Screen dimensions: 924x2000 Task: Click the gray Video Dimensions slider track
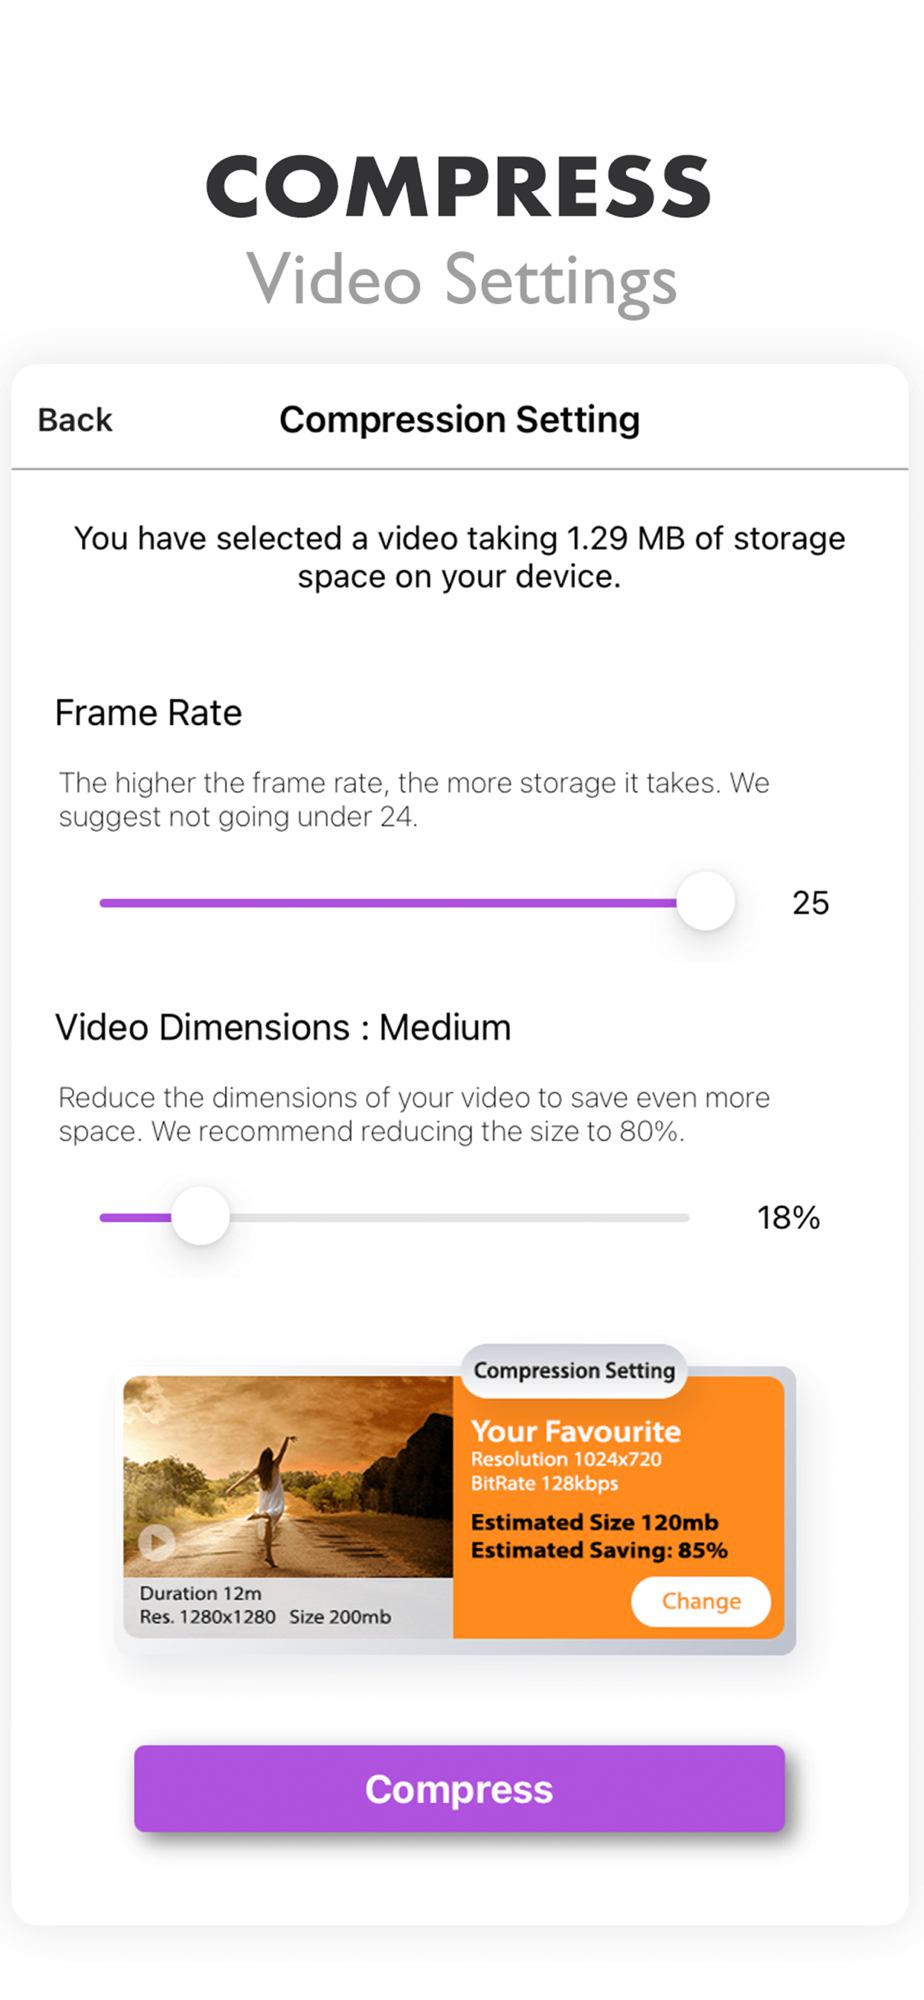(460, 1218)
